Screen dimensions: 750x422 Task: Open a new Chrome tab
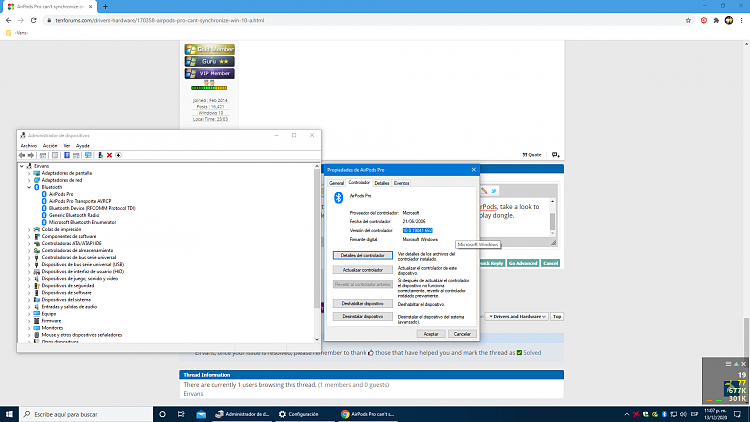105,7
